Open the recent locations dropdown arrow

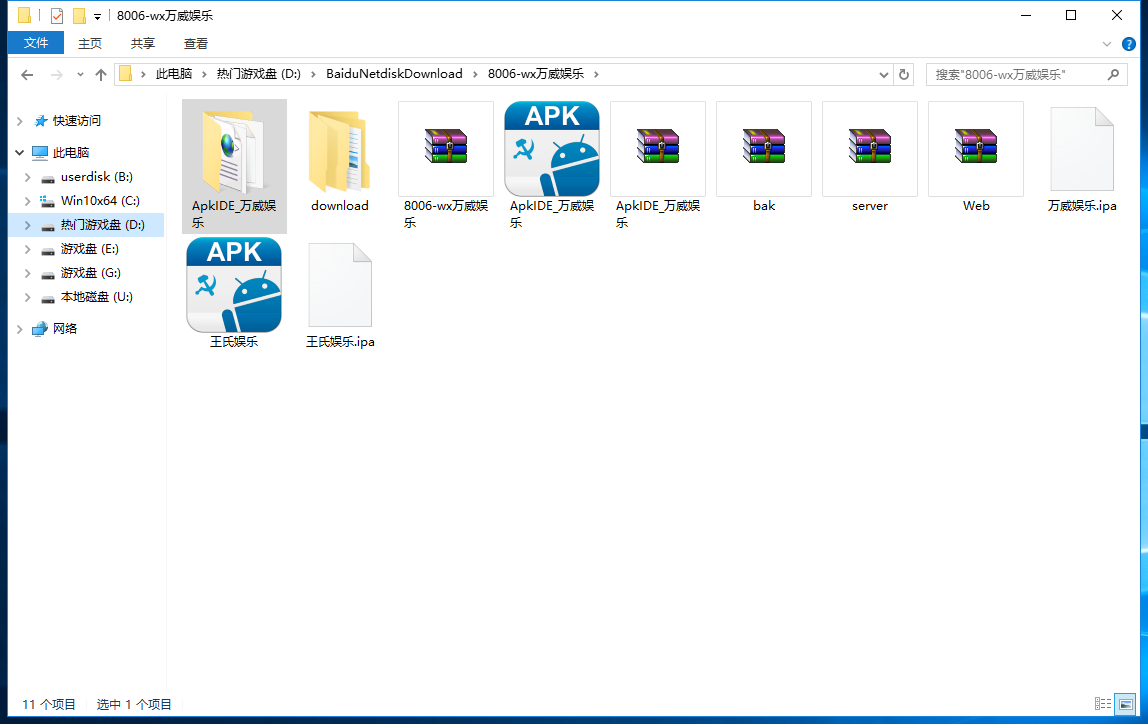click(81, 75)
